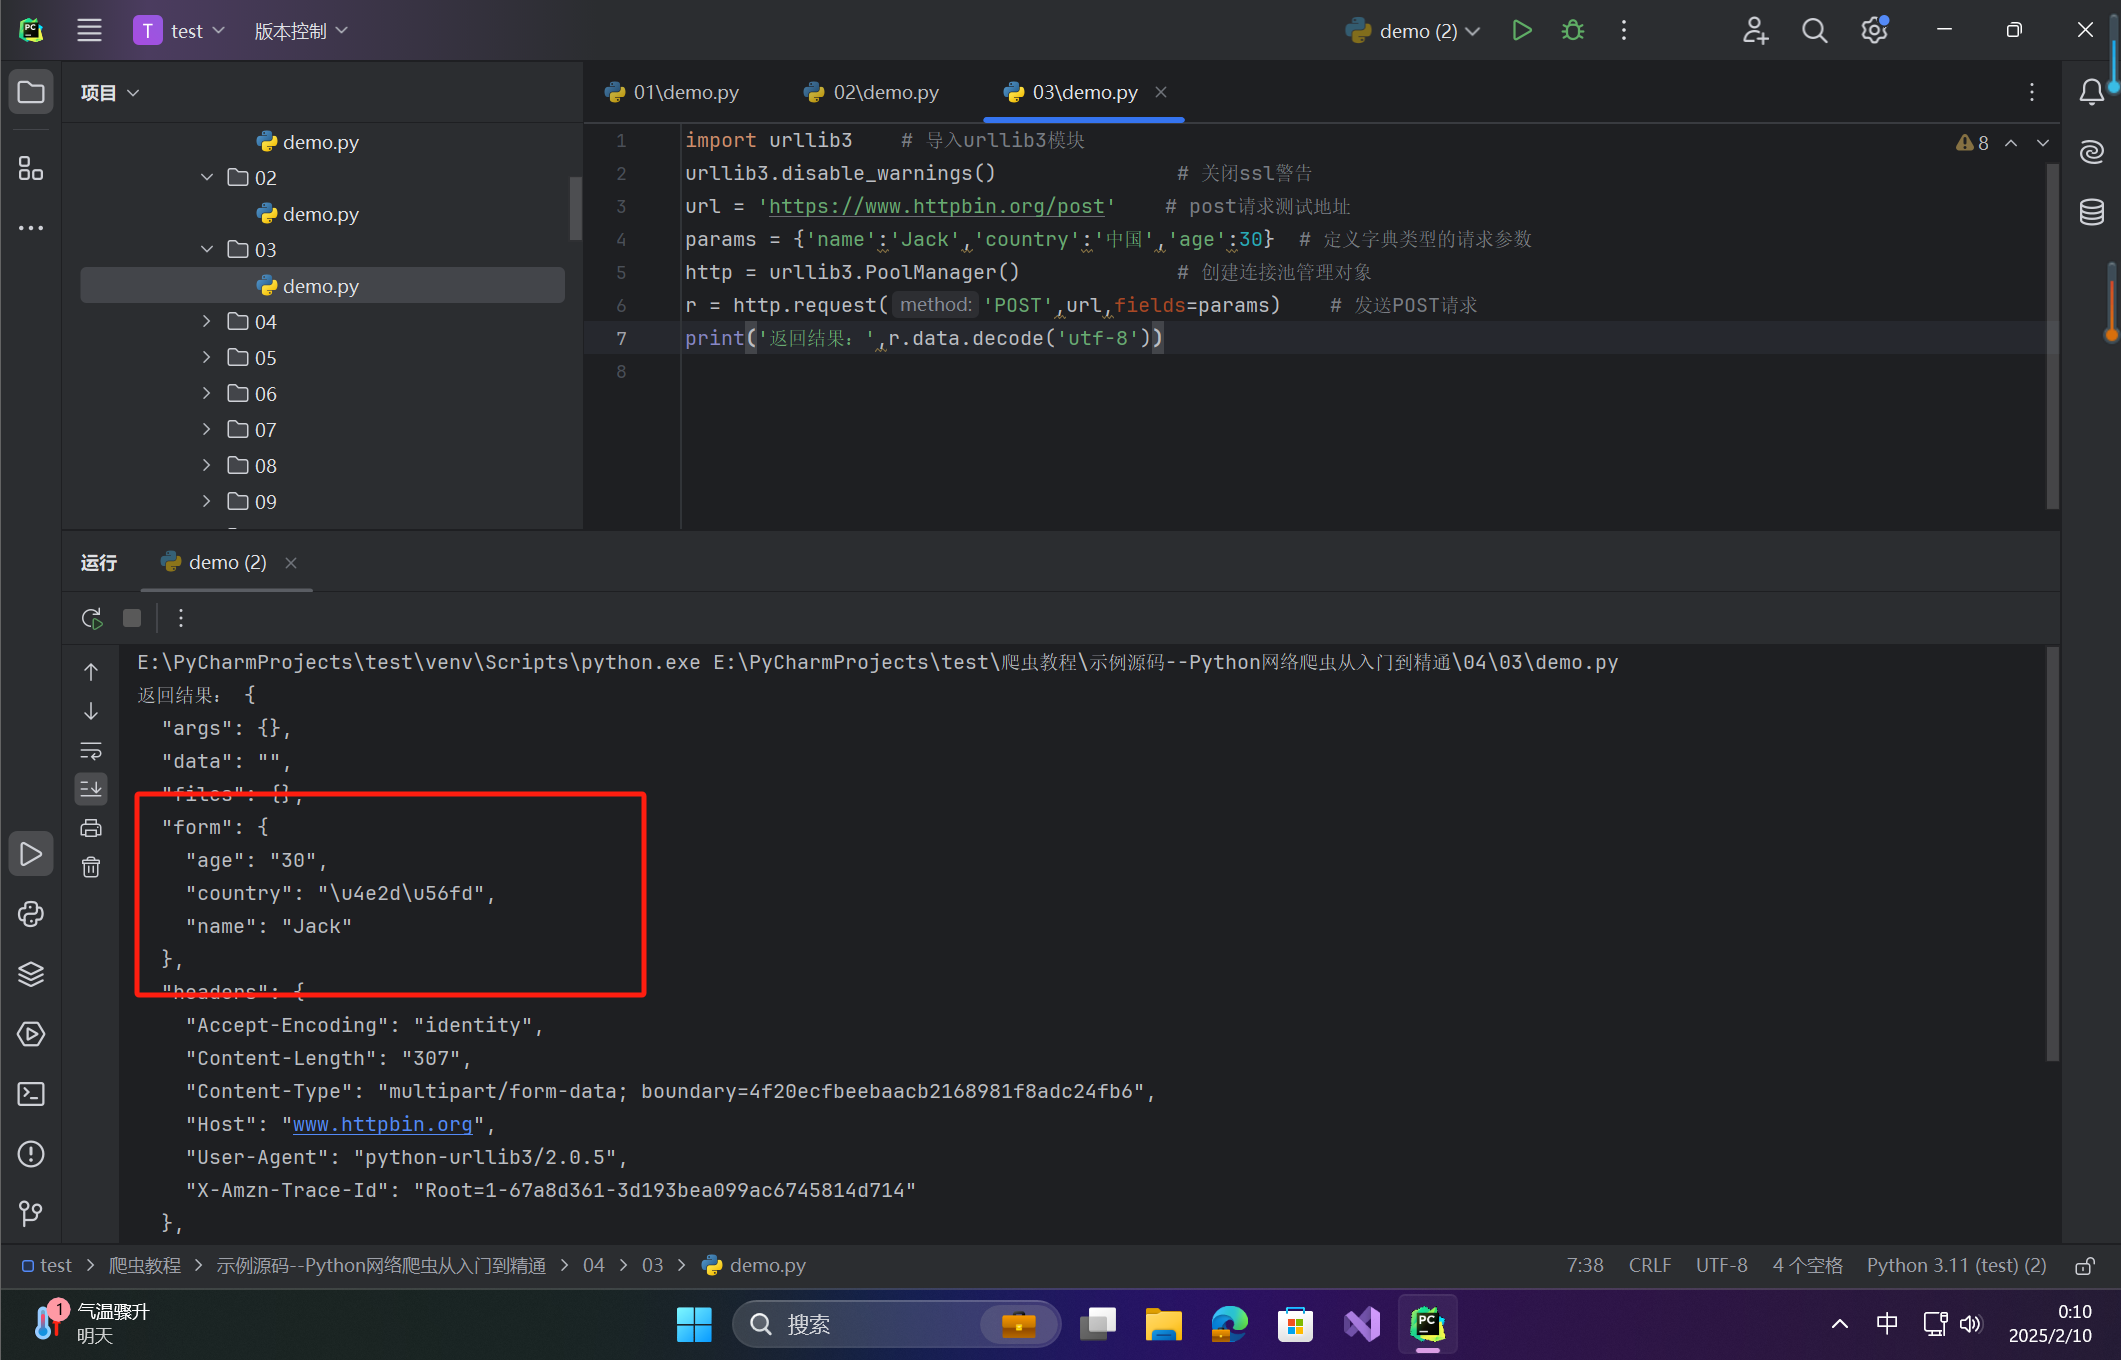Image resolution: width=2121 pixels, height=1360 pixels.
Task: Click the console vertical scrollbar
Action: coord(2052,850)
